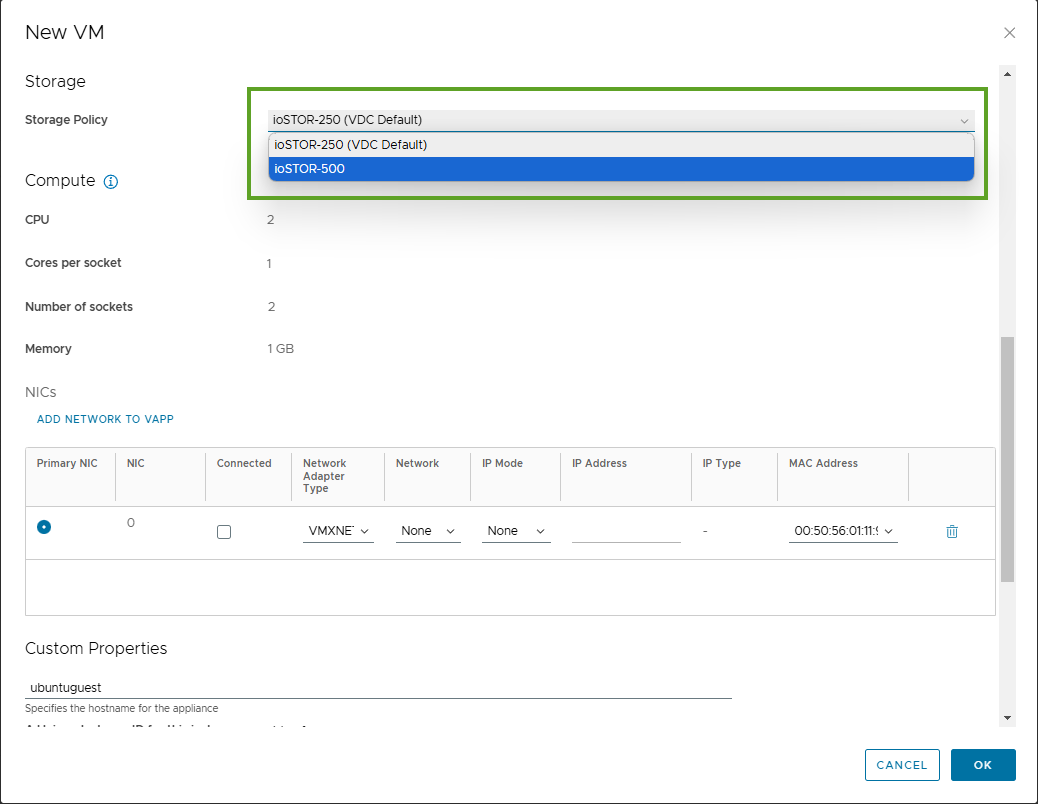The height and width of the screenshot is (804, 1038).
Task: Choose ioSTOR-500 from the storage list
Action: (x=620, y=169)
